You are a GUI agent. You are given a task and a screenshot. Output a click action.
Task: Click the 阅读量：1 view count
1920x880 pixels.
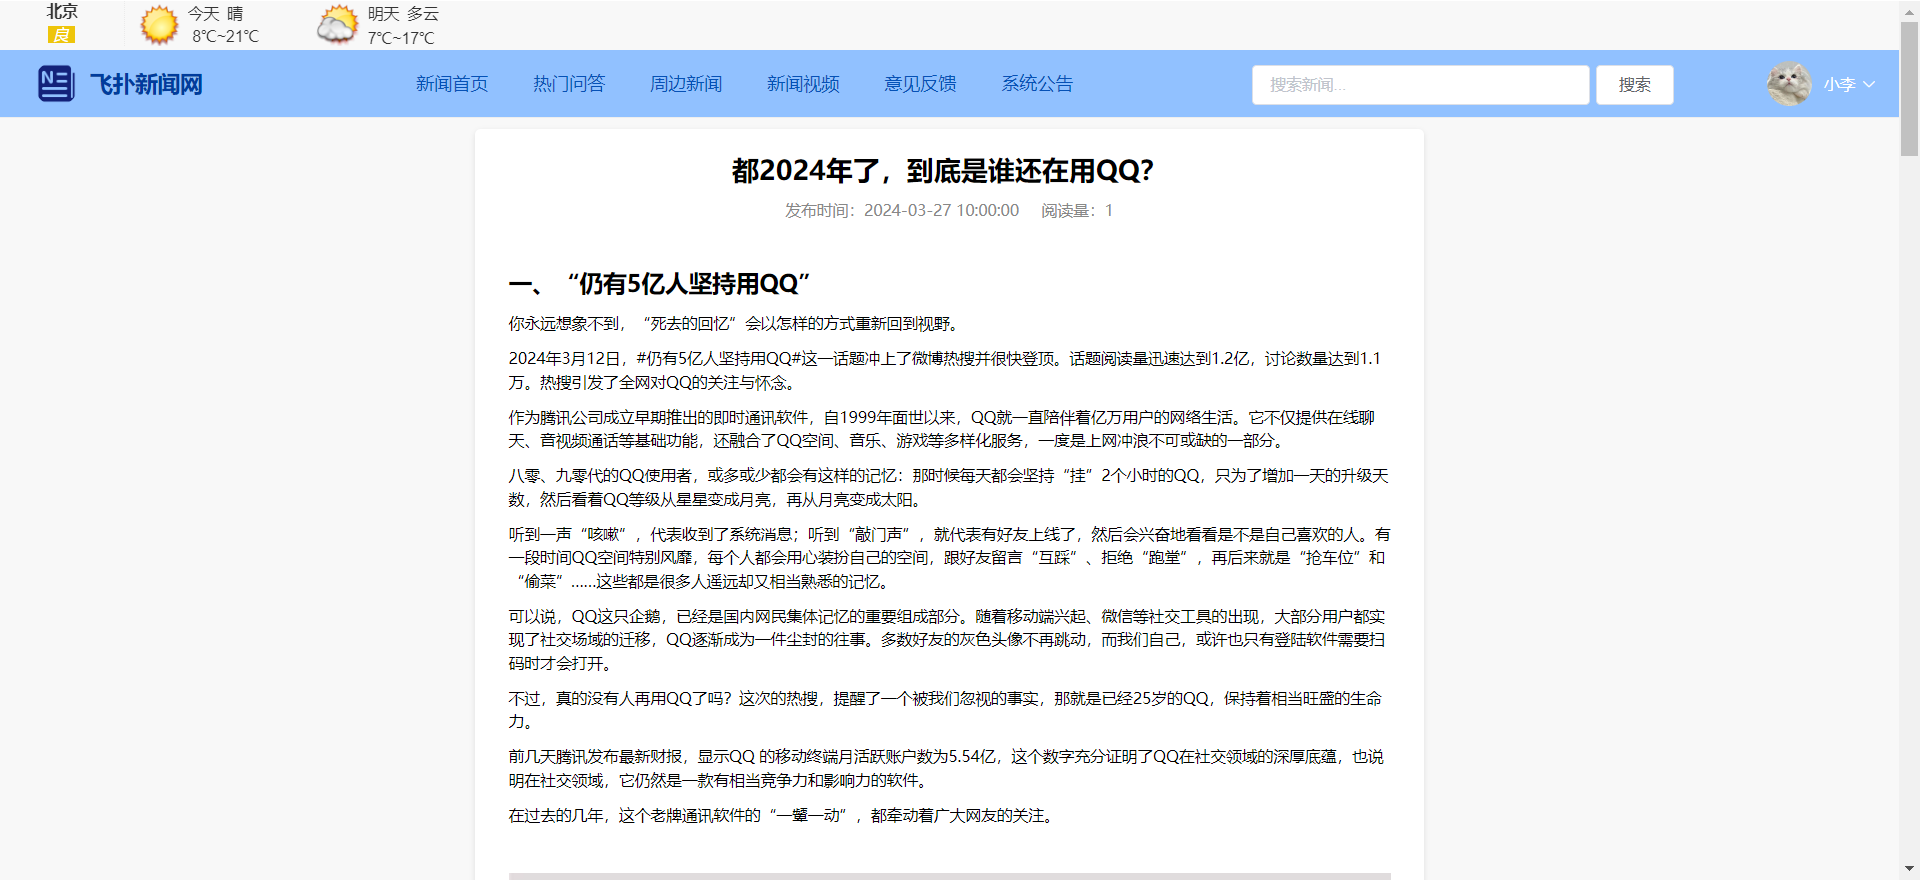click(1077, 210)
